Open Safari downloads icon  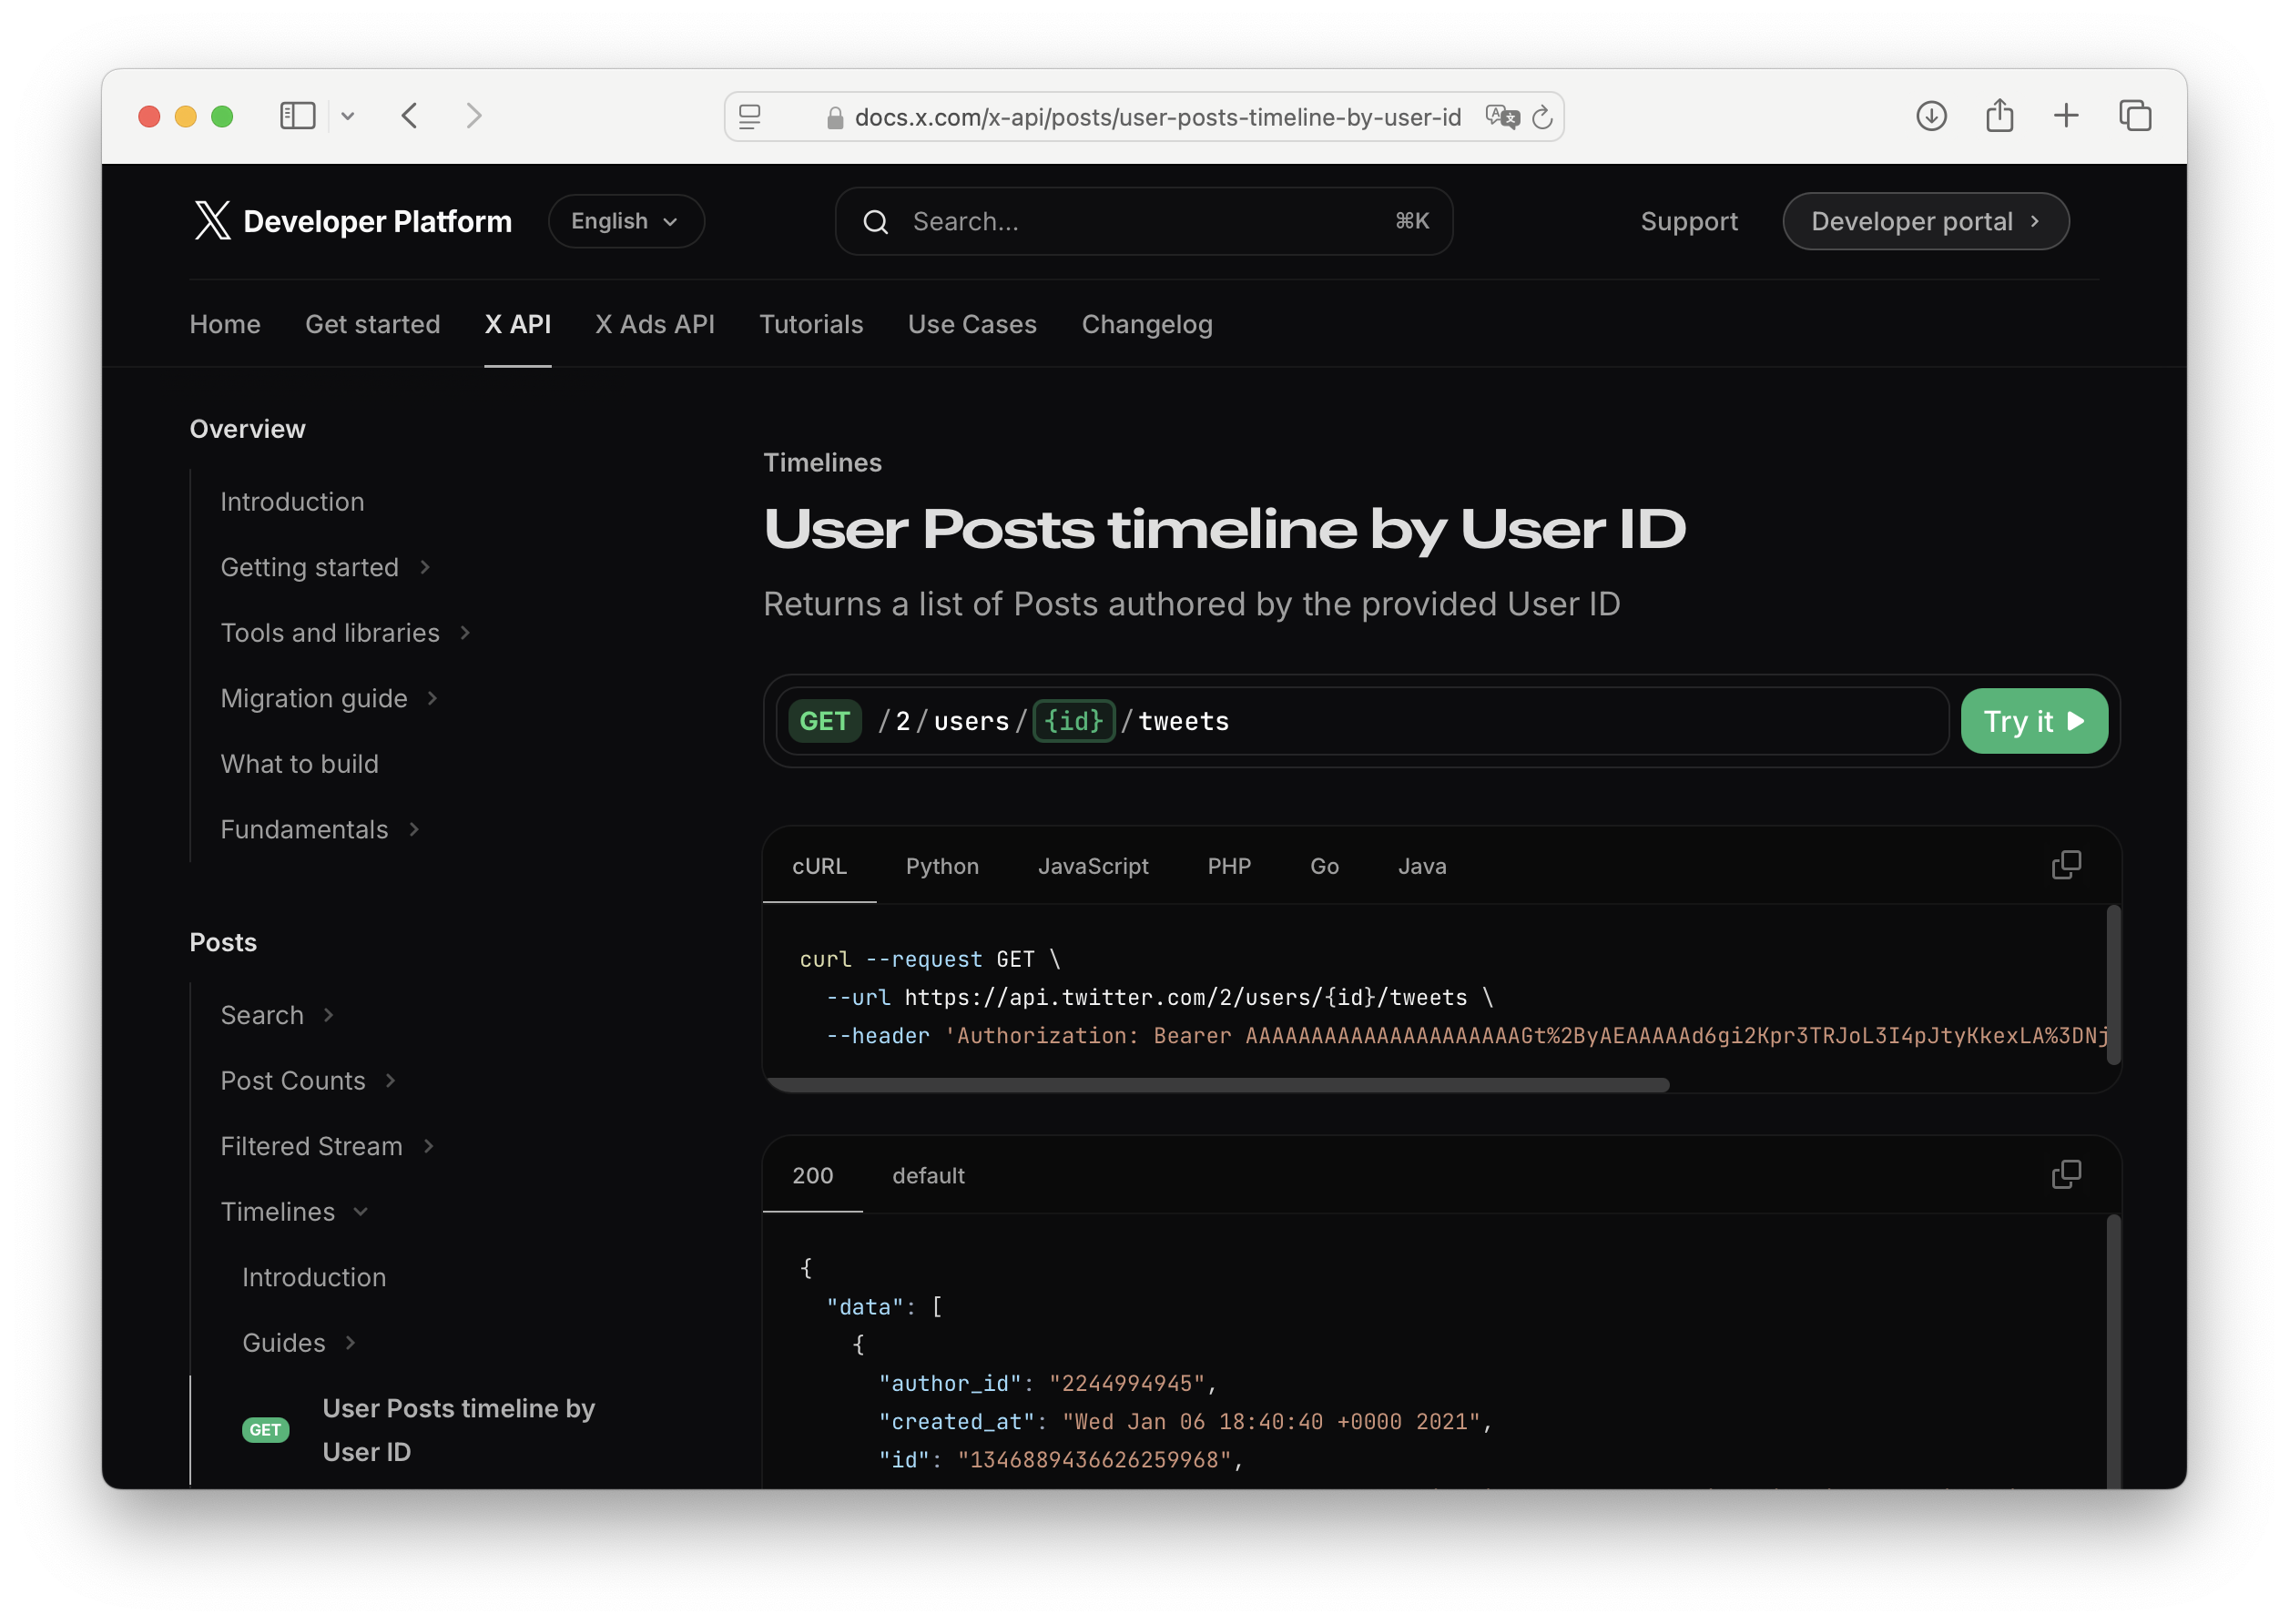pyautogui.click(x=1930, y=116)
